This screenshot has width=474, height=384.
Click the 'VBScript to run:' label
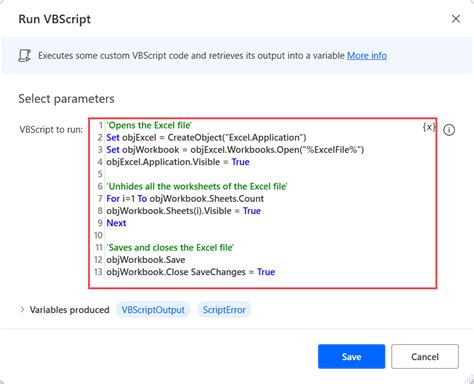point(51,130)
